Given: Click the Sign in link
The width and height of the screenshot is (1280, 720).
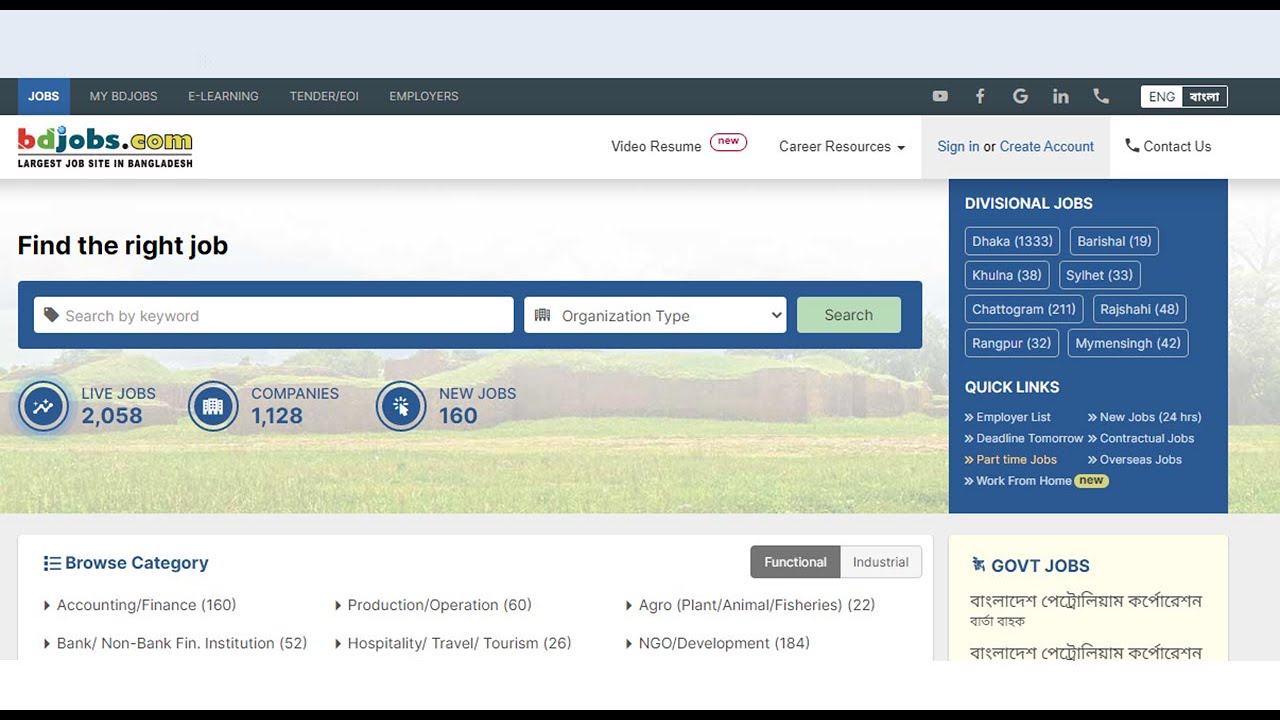Looking at the screenshot, I should pyautogui.click(x=958, y=146).
